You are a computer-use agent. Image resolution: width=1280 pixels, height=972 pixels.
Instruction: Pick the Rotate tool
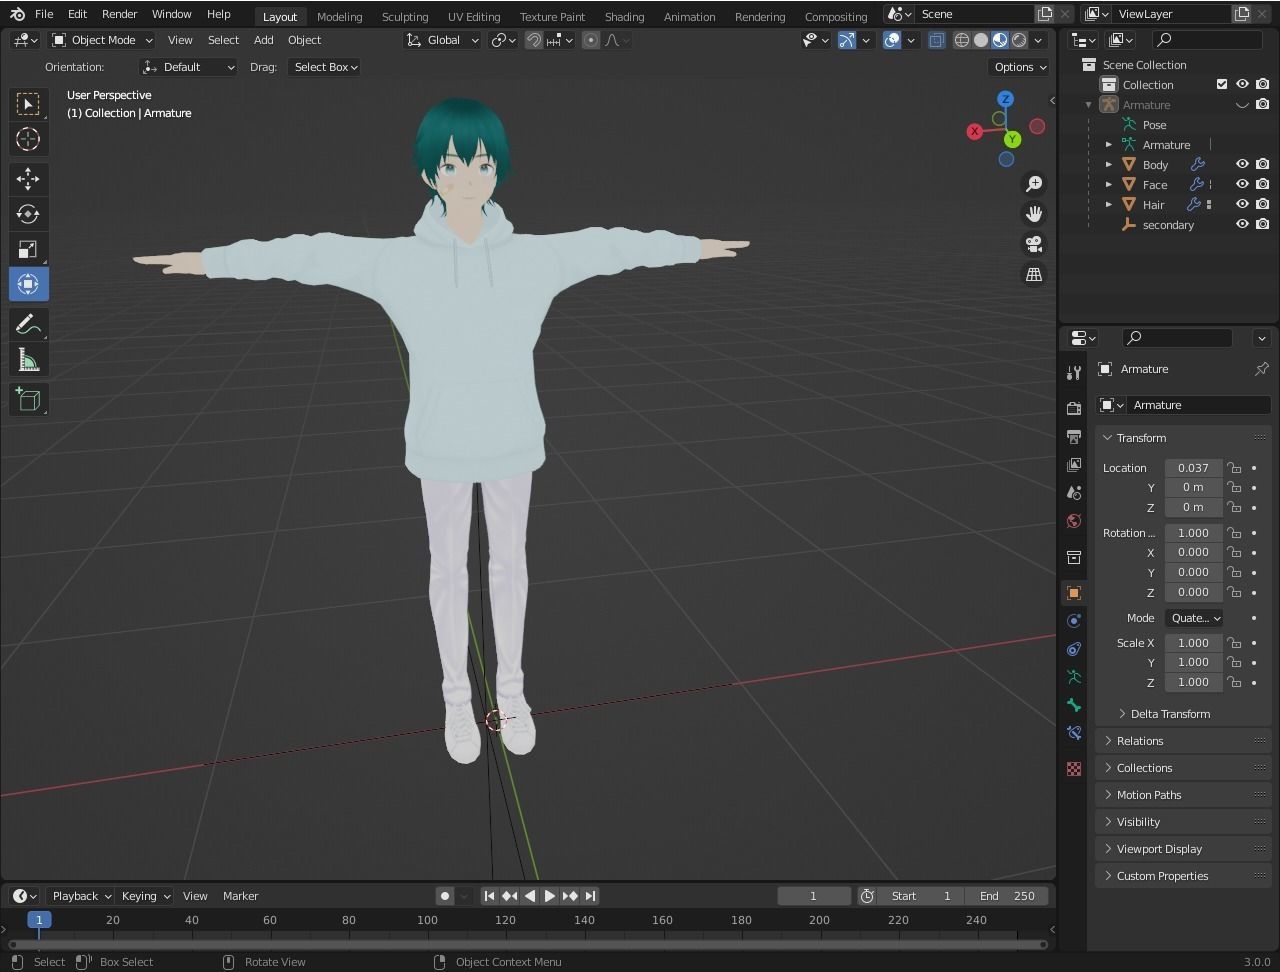click(x=28, y=214)
